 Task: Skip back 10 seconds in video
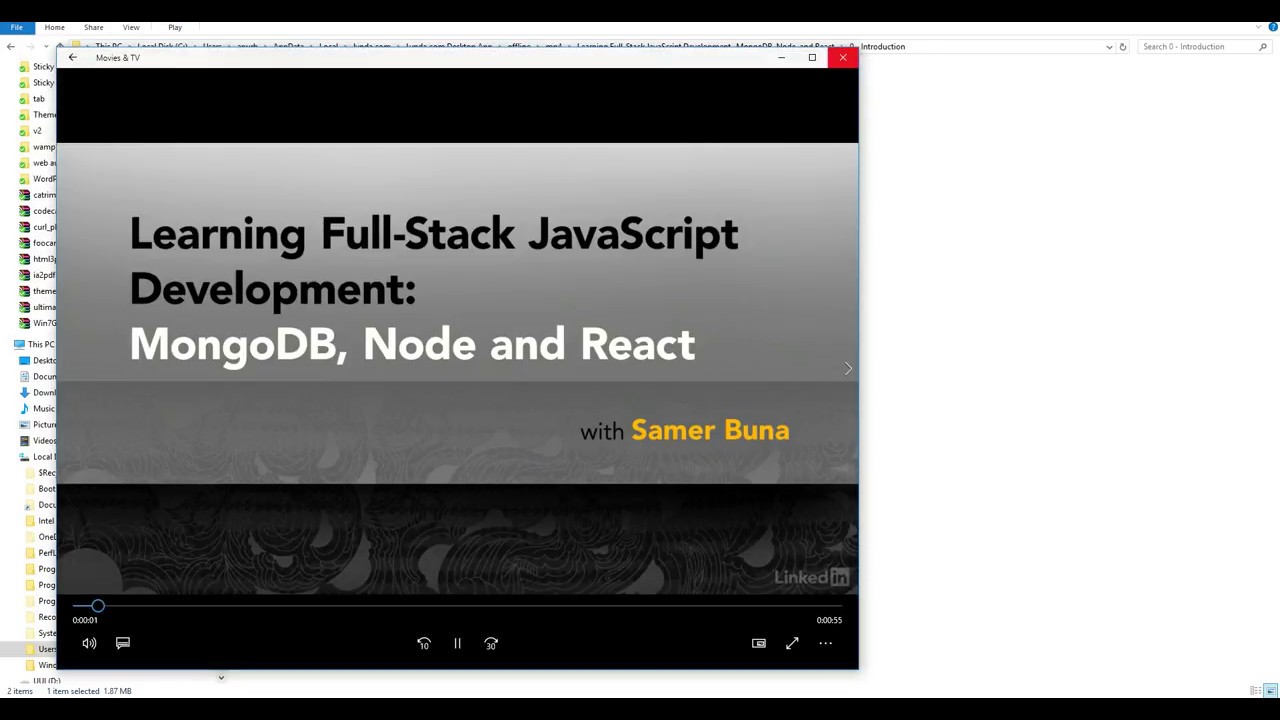point(424,644)
